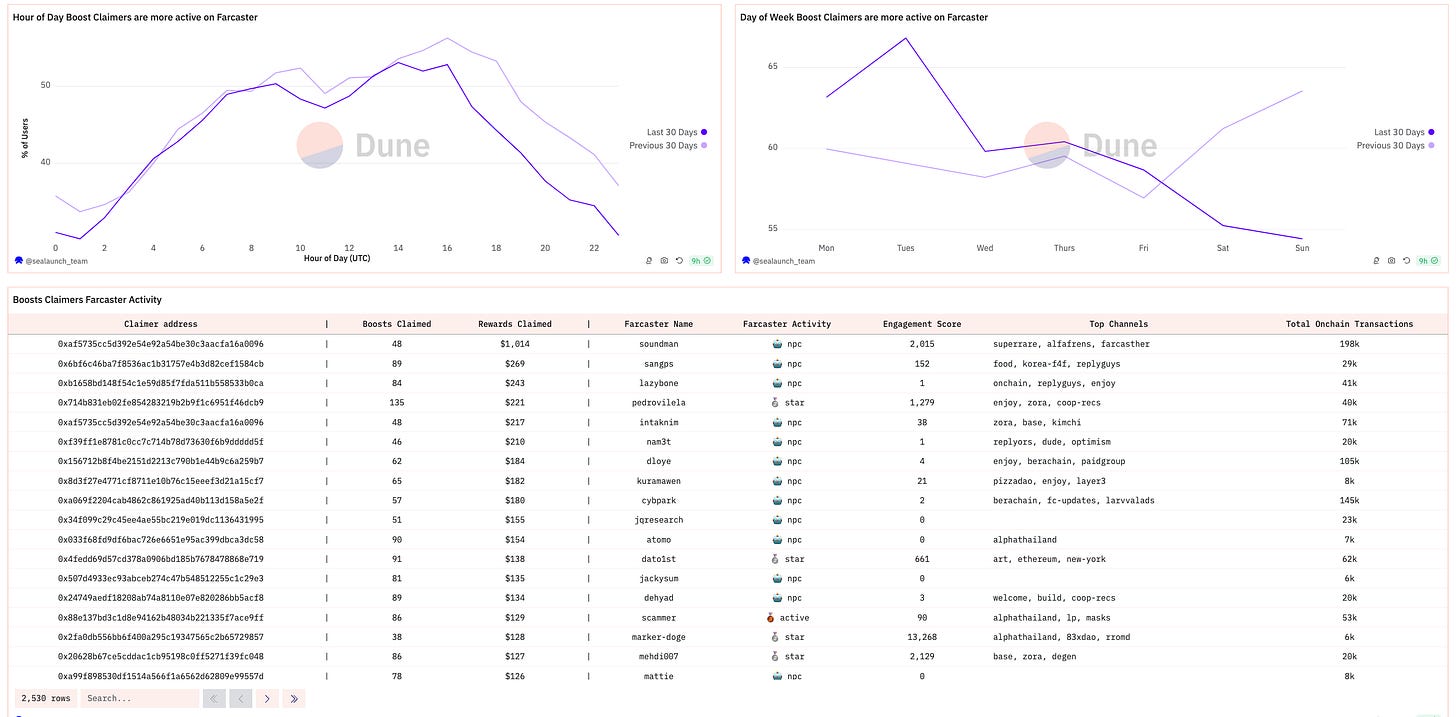Click the npc badge in kuramawen's row
The image size is (1456, 717).
pyautogui.click(x=788, y=480)
